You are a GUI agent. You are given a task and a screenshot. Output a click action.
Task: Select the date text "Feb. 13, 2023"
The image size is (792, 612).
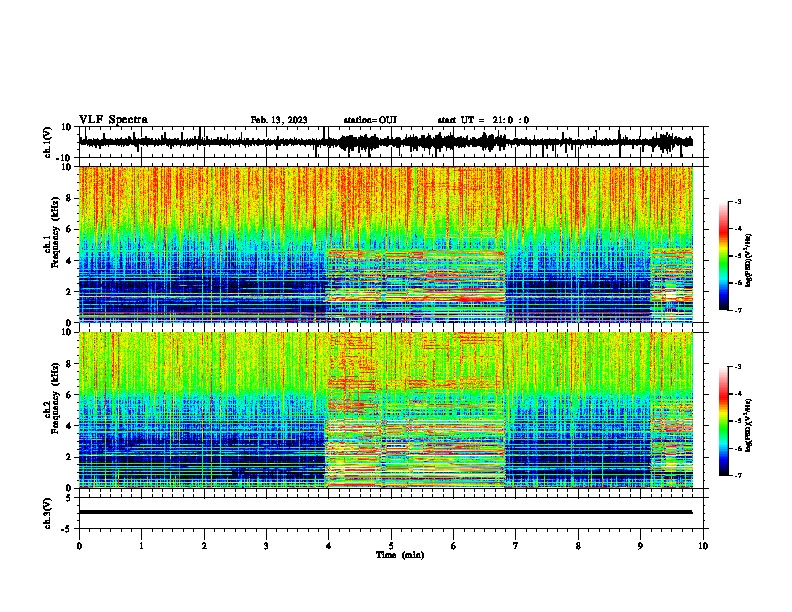click(x=279, y=120)
